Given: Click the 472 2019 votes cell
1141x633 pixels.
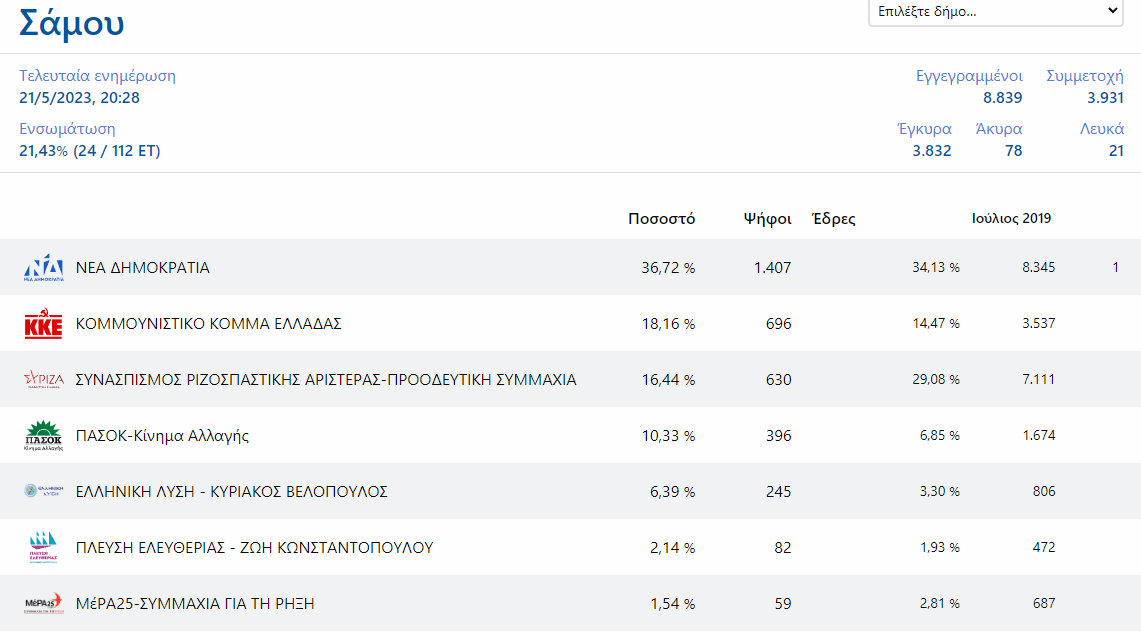Looking at the screenshot, I should pyautogui.click(x=1044, y=548).
